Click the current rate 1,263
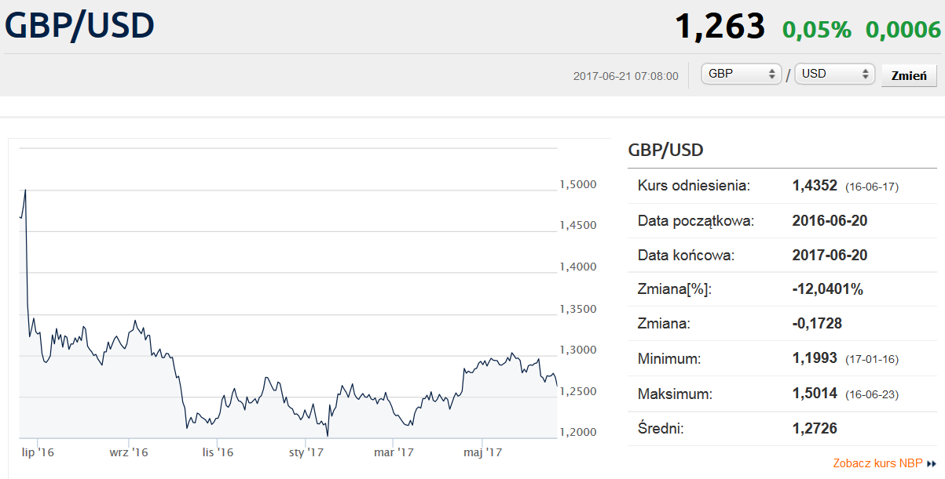The height and width of the screenshot is (479, 945). click(x=720, y=27)
